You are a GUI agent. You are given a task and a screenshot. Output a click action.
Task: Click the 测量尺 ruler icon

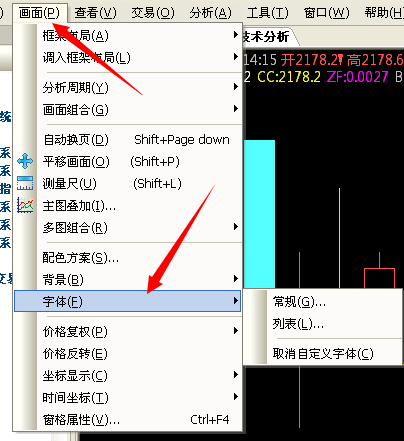(x=25, y=183)
